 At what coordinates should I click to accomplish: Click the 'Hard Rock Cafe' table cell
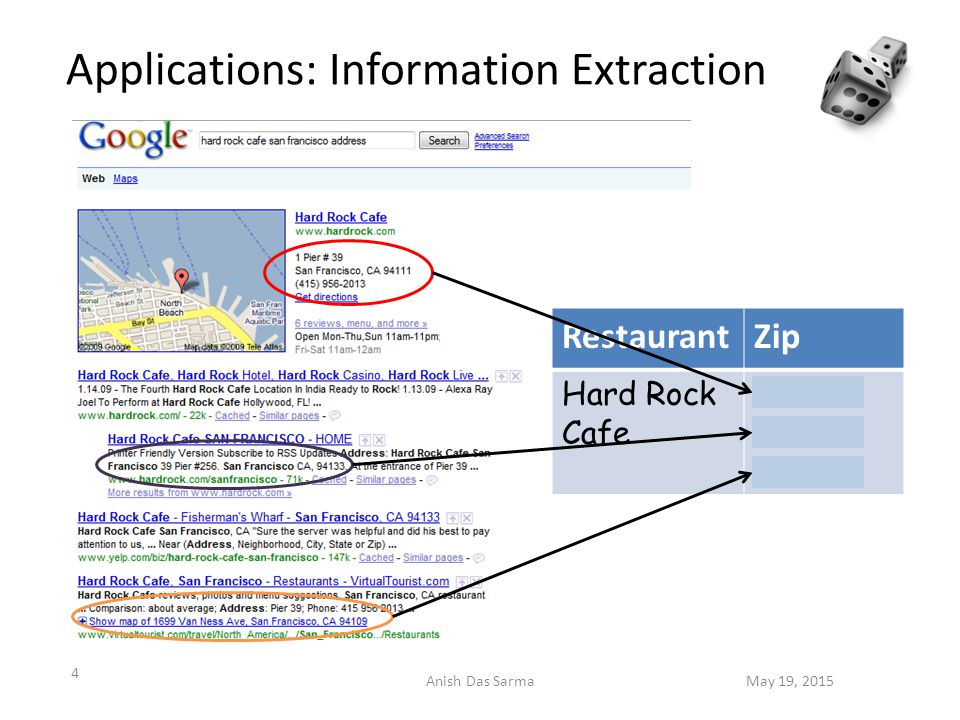tap(648, 432)
